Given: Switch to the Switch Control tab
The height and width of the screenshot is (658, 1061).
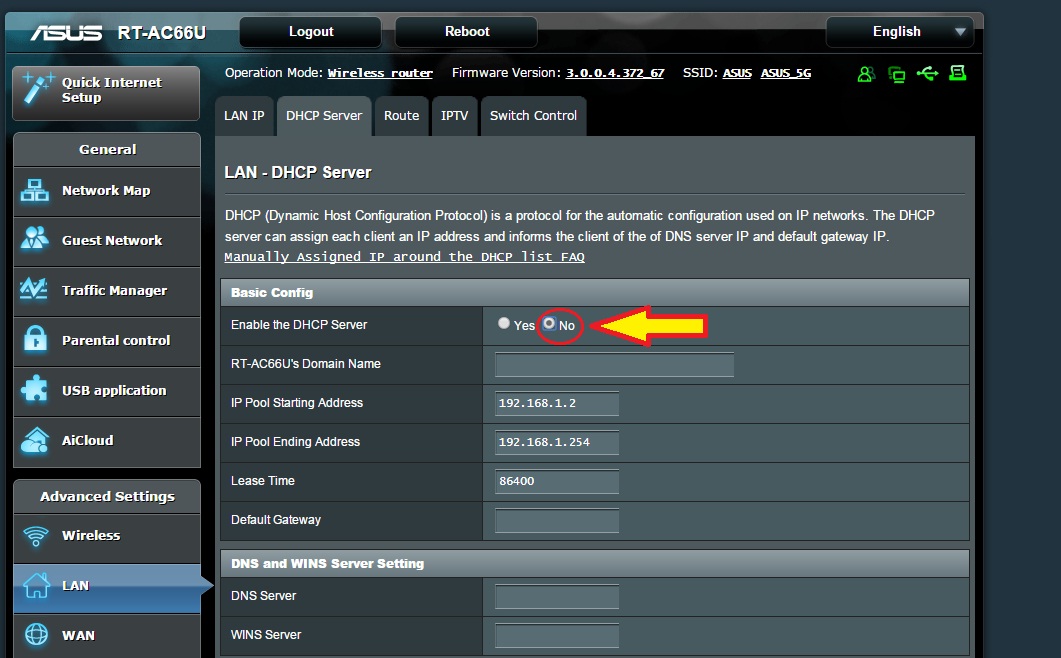Looking at the screenshot, I should point(533,116).
